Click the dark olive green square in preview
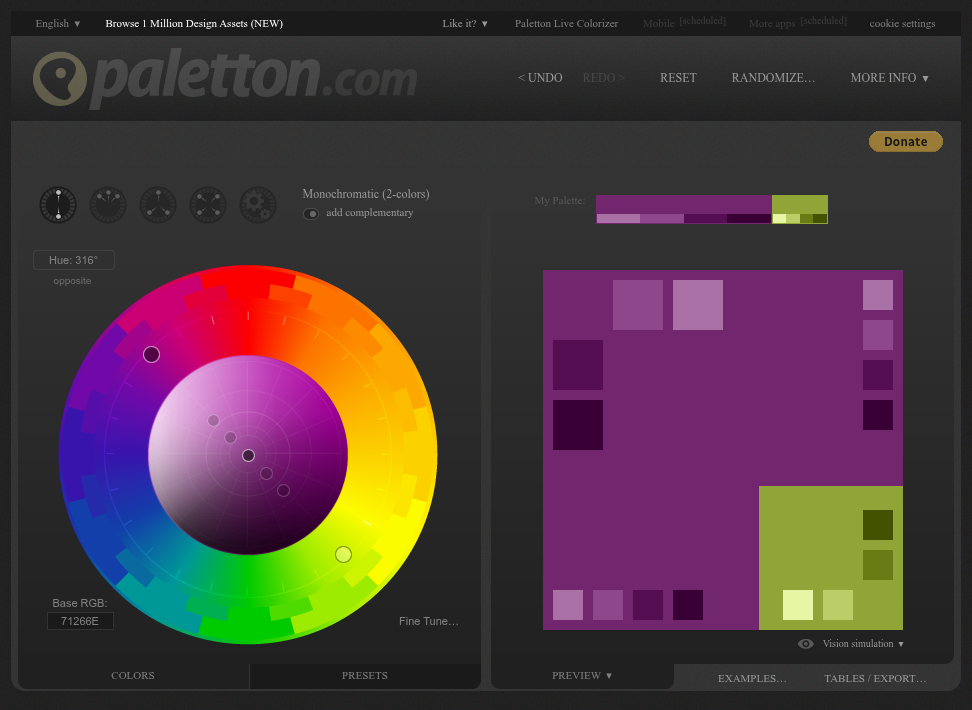 [878, 525]
